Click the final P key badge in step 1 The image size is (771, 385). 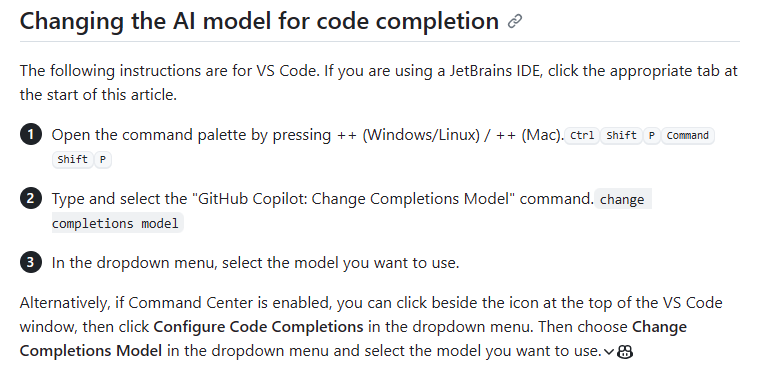point(103,160)
